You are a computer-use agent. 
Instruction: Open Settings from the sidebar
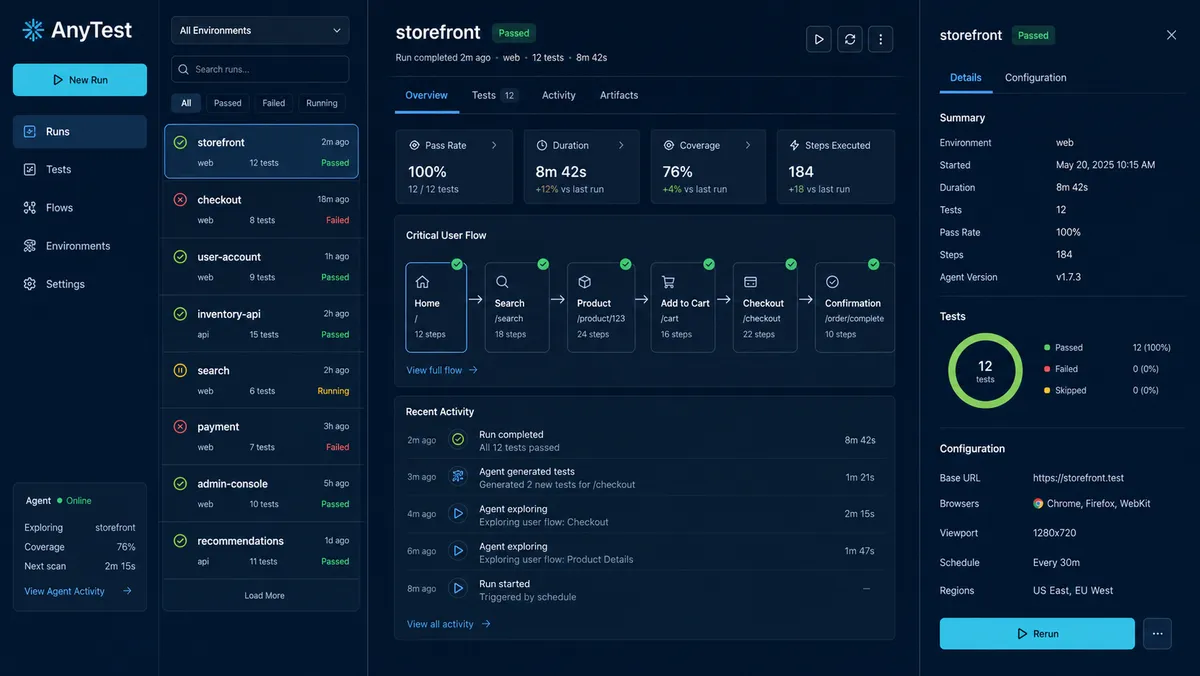(80, 284)
